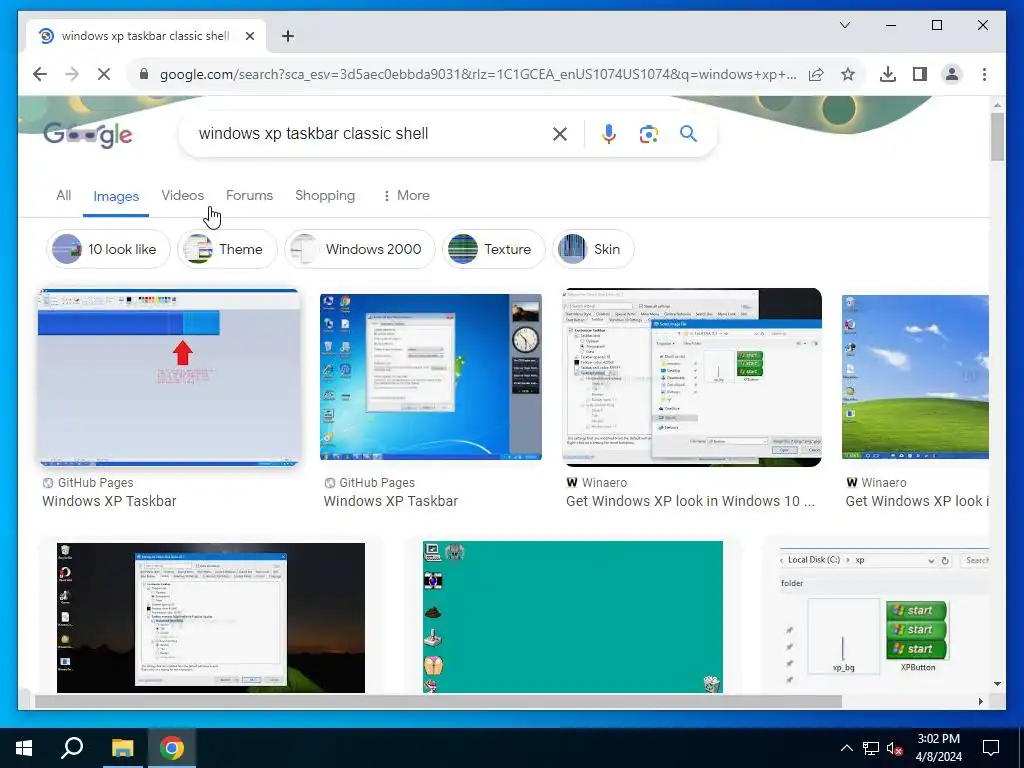Show hidden system tray icons

coord(846,748)
